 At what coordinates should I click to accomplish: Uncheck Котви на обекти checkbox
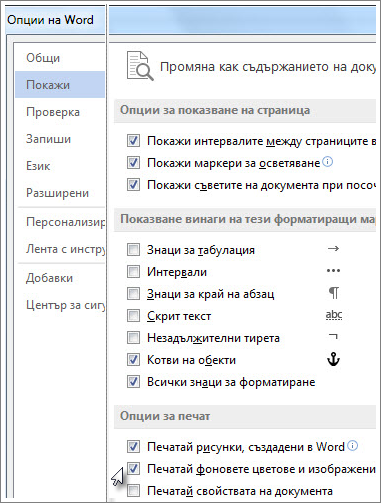pos(133,359)
